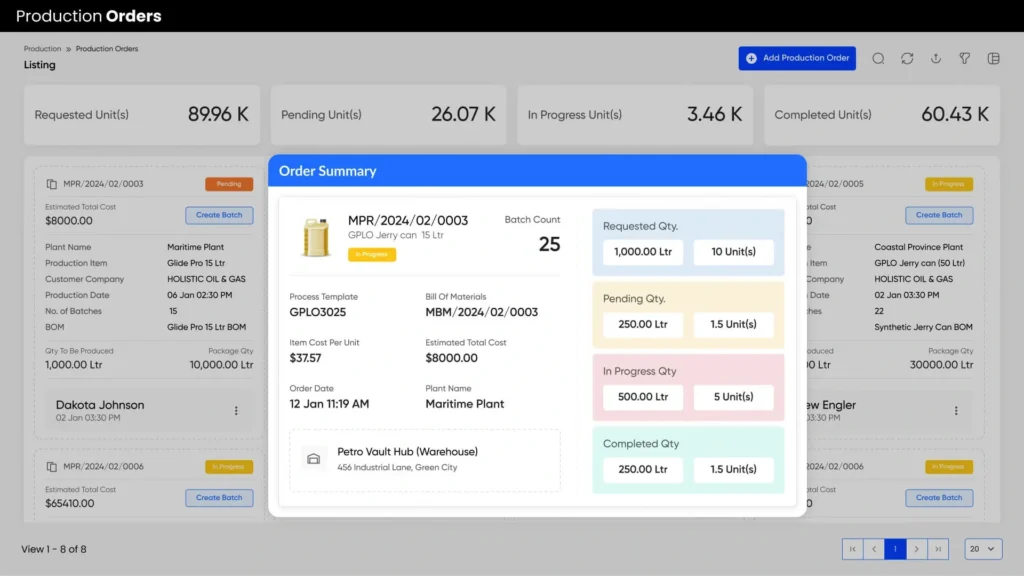1024x576 pixels.
Task: Click the Add Production Order button
Action: click(x=797, y=58)
